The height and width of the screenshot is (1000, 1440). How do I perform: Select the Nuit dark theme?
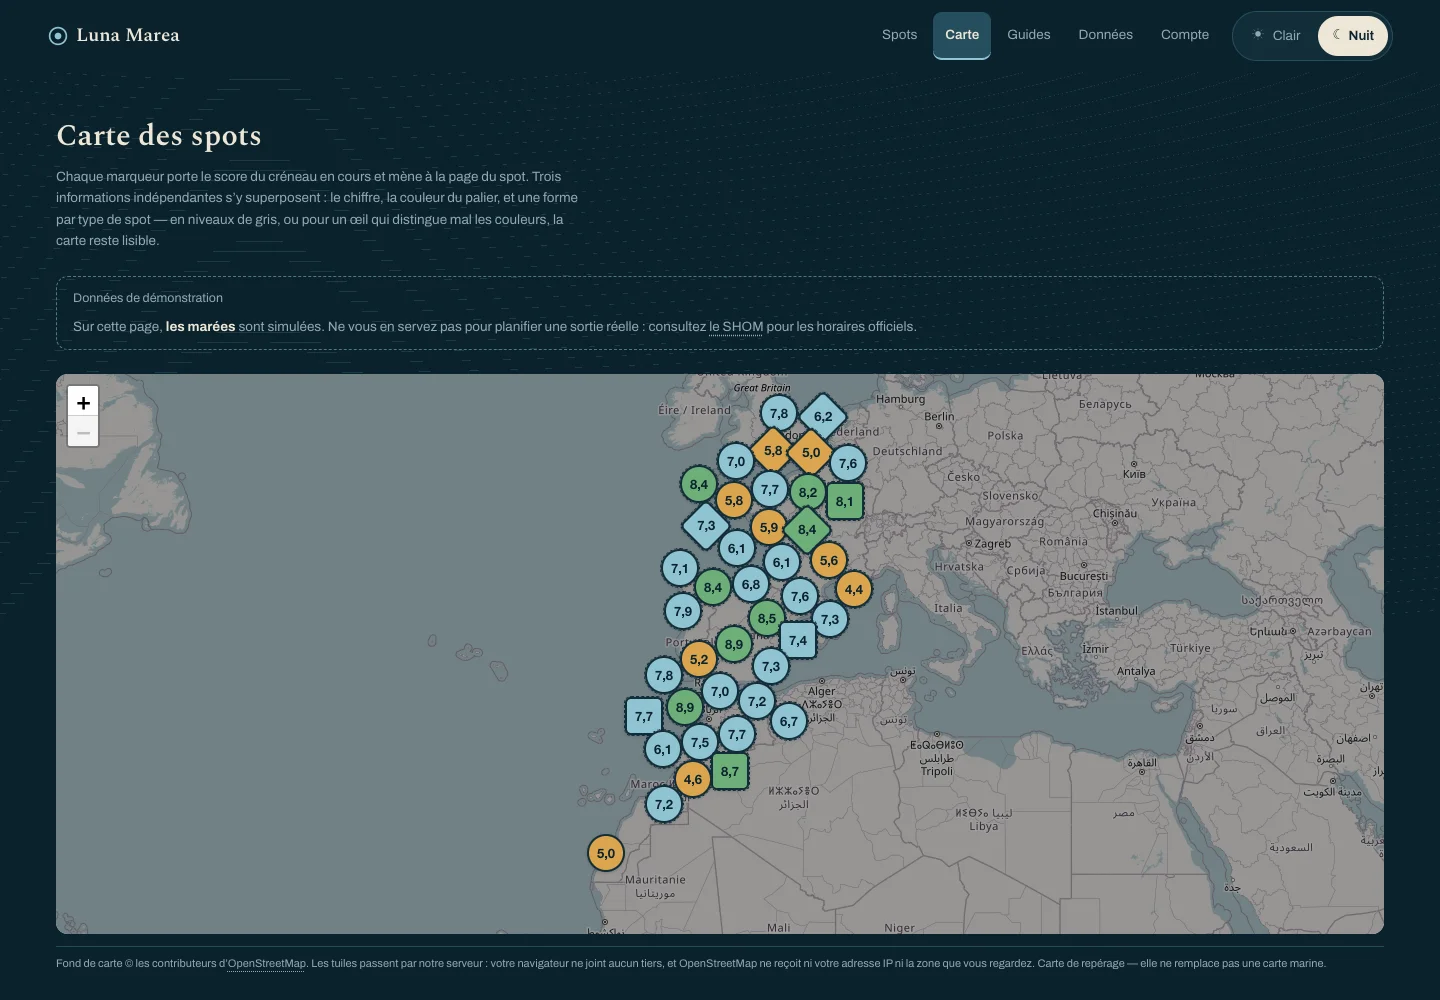(x=1353, y=36)
